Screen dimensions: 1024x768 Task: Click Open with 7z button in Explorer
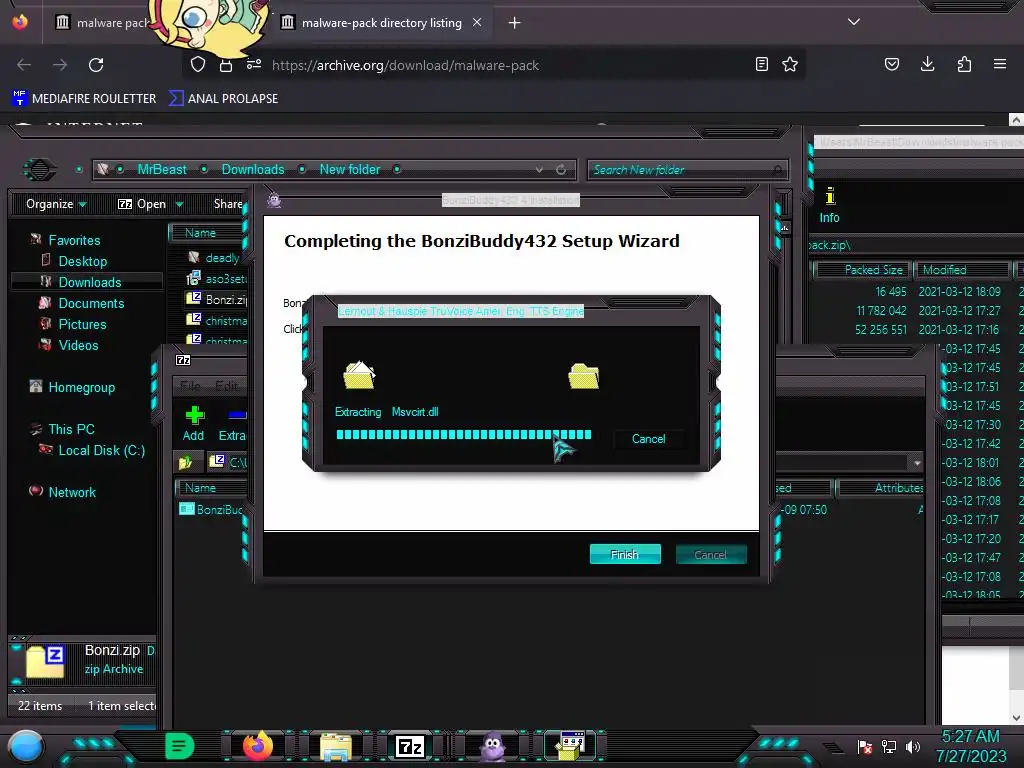(142, 204)
